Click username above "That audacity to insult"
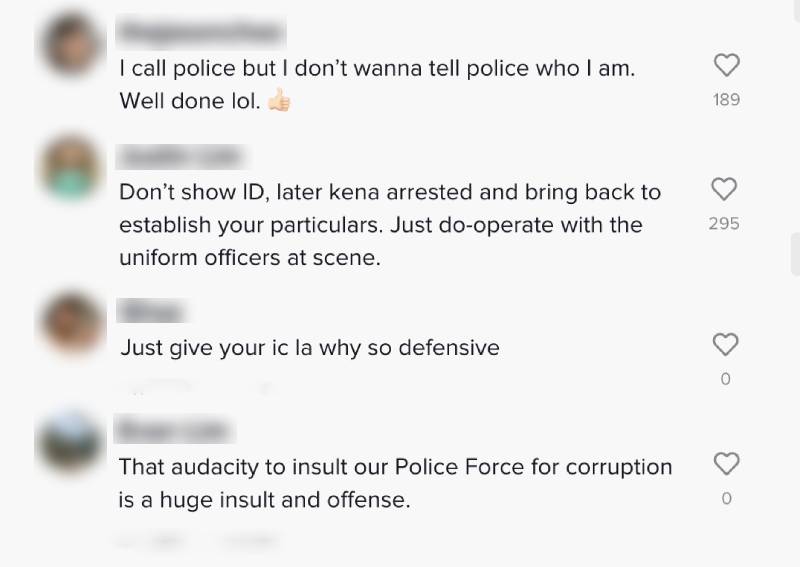Viewport: 800px width, 567px height. 175,432
